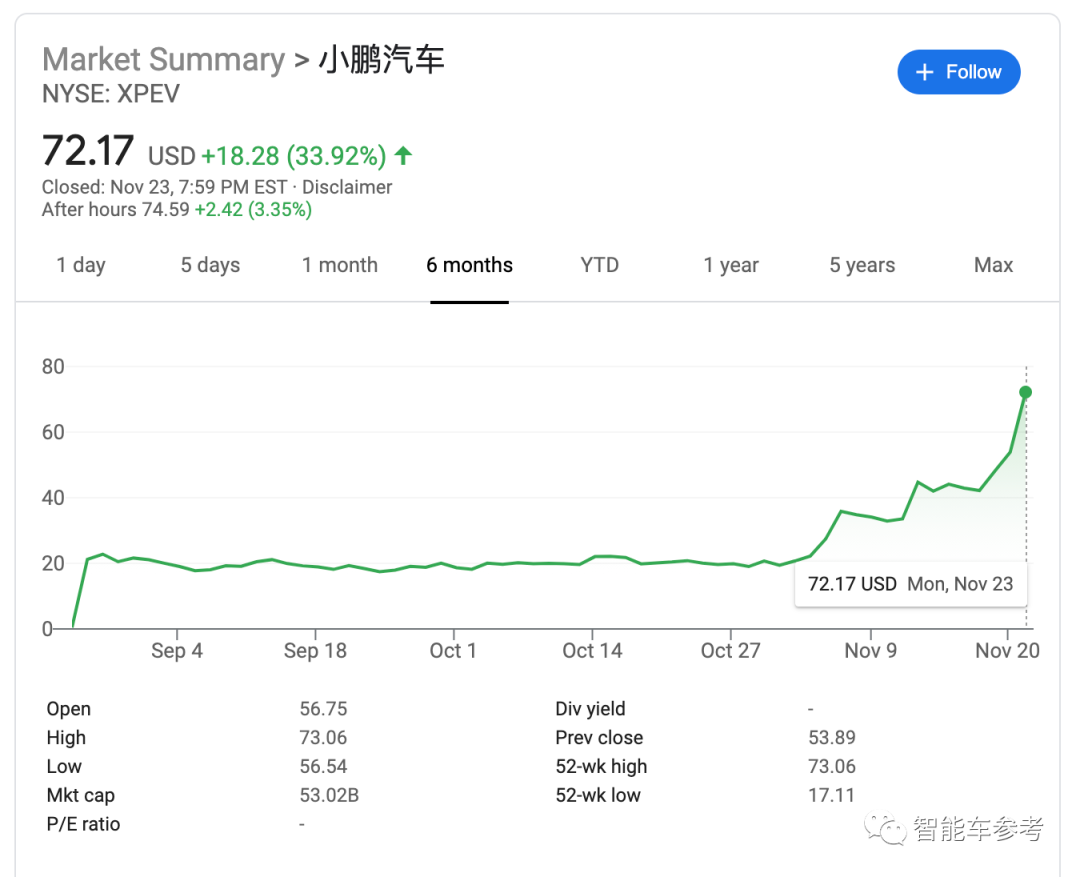Click the green dot on the chart peak

pos(1026,392)
